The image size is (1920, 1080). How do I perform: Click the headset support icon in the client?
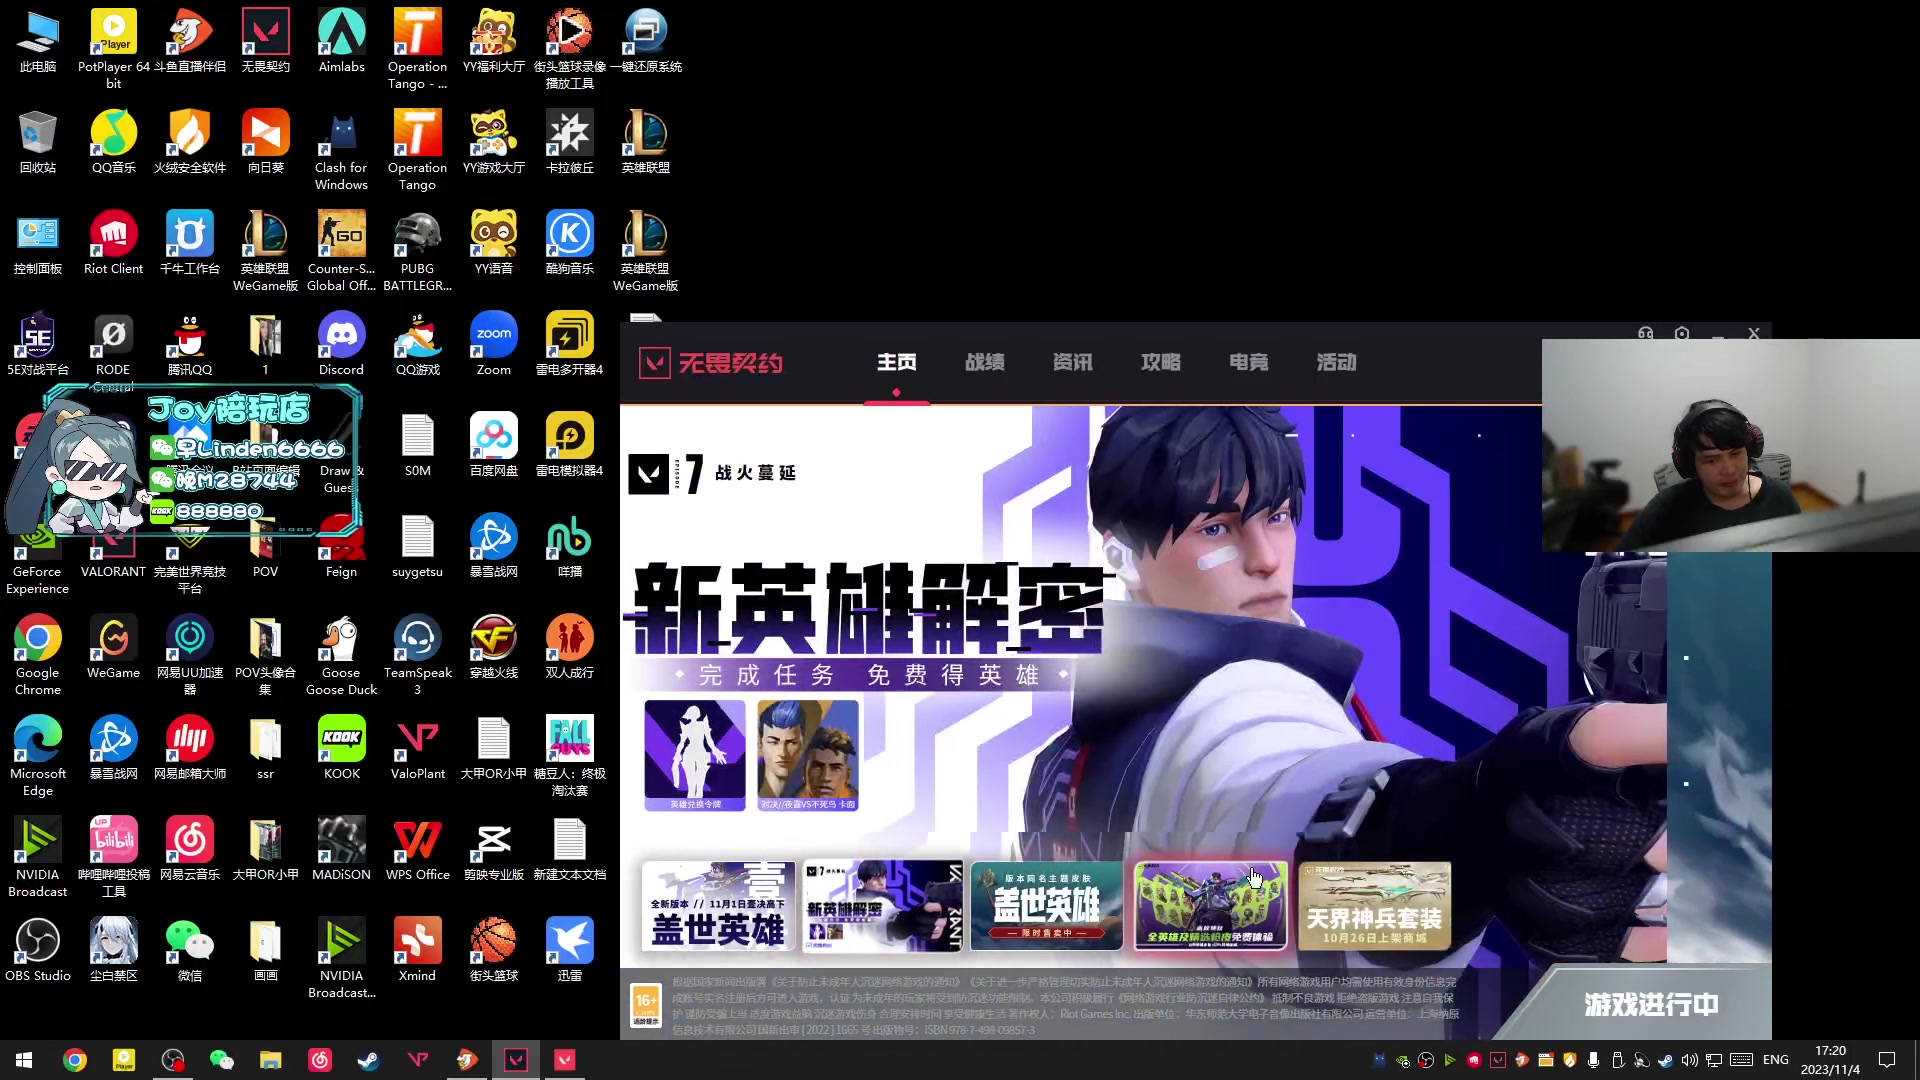[1645, 333]
